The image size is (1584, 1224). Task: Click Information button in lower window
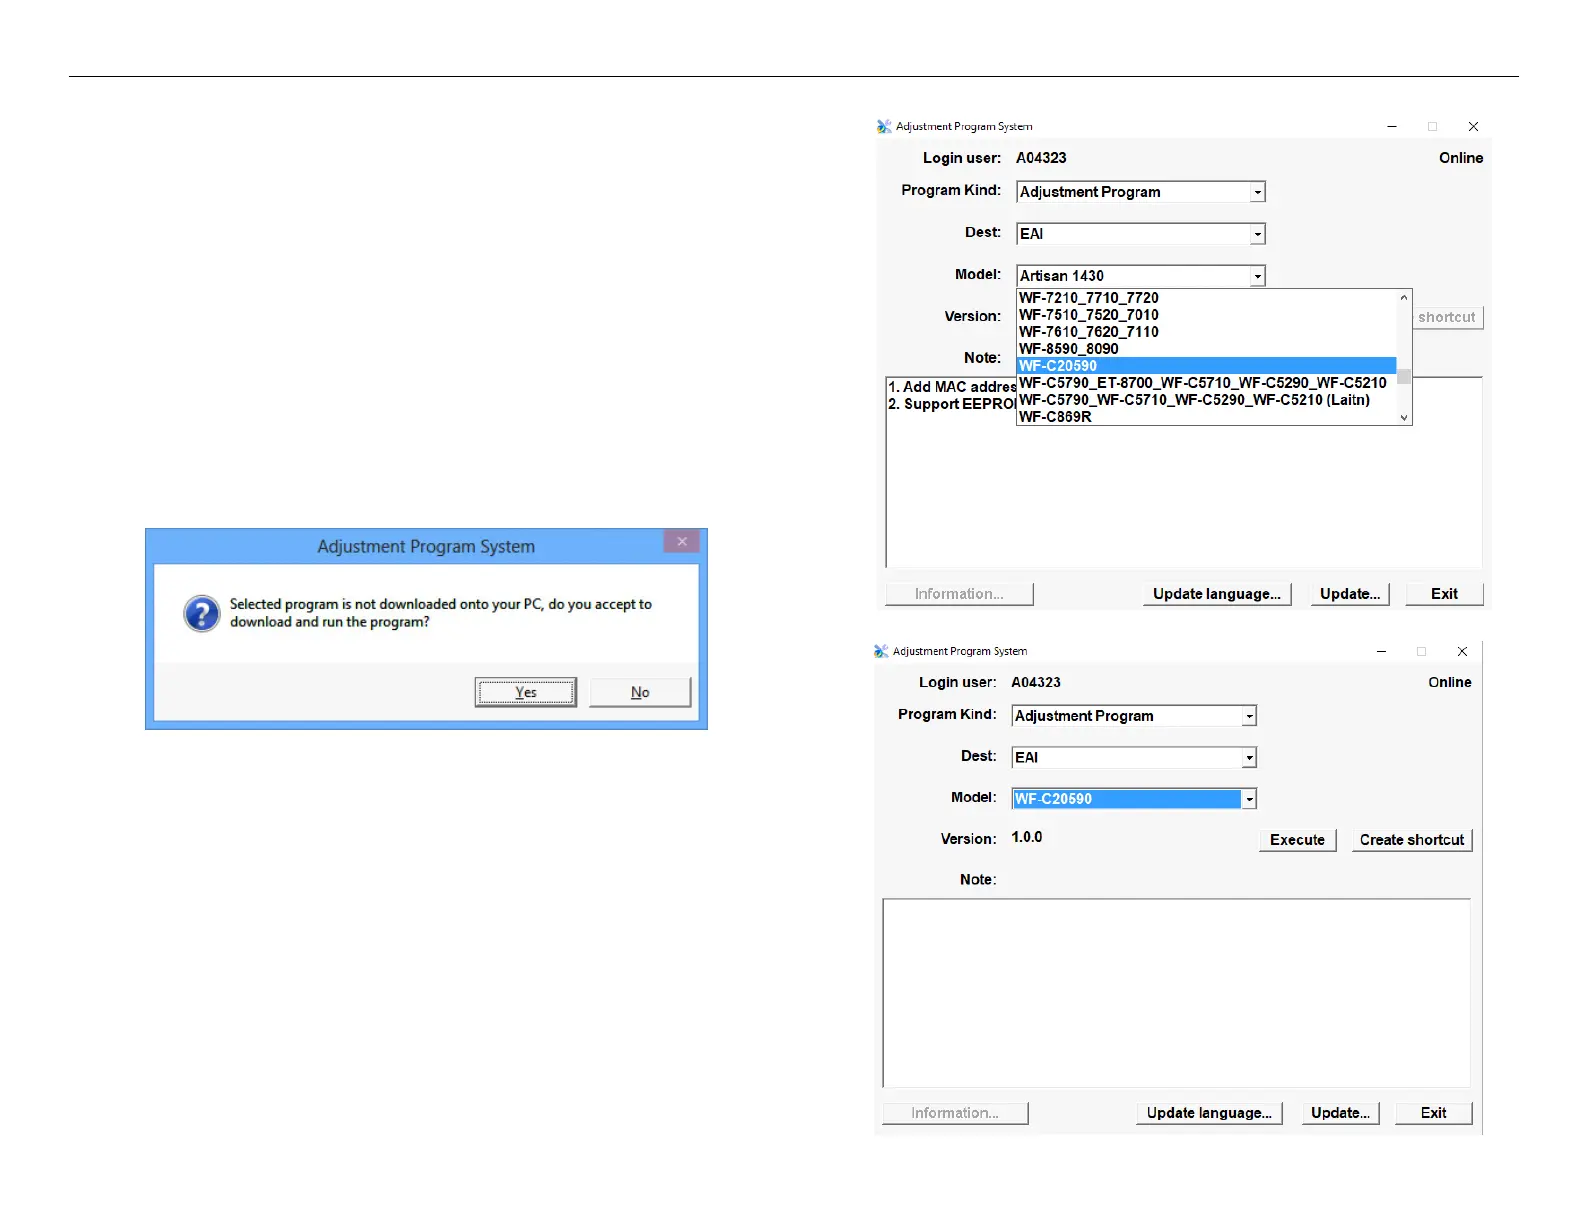(955, 1113)
